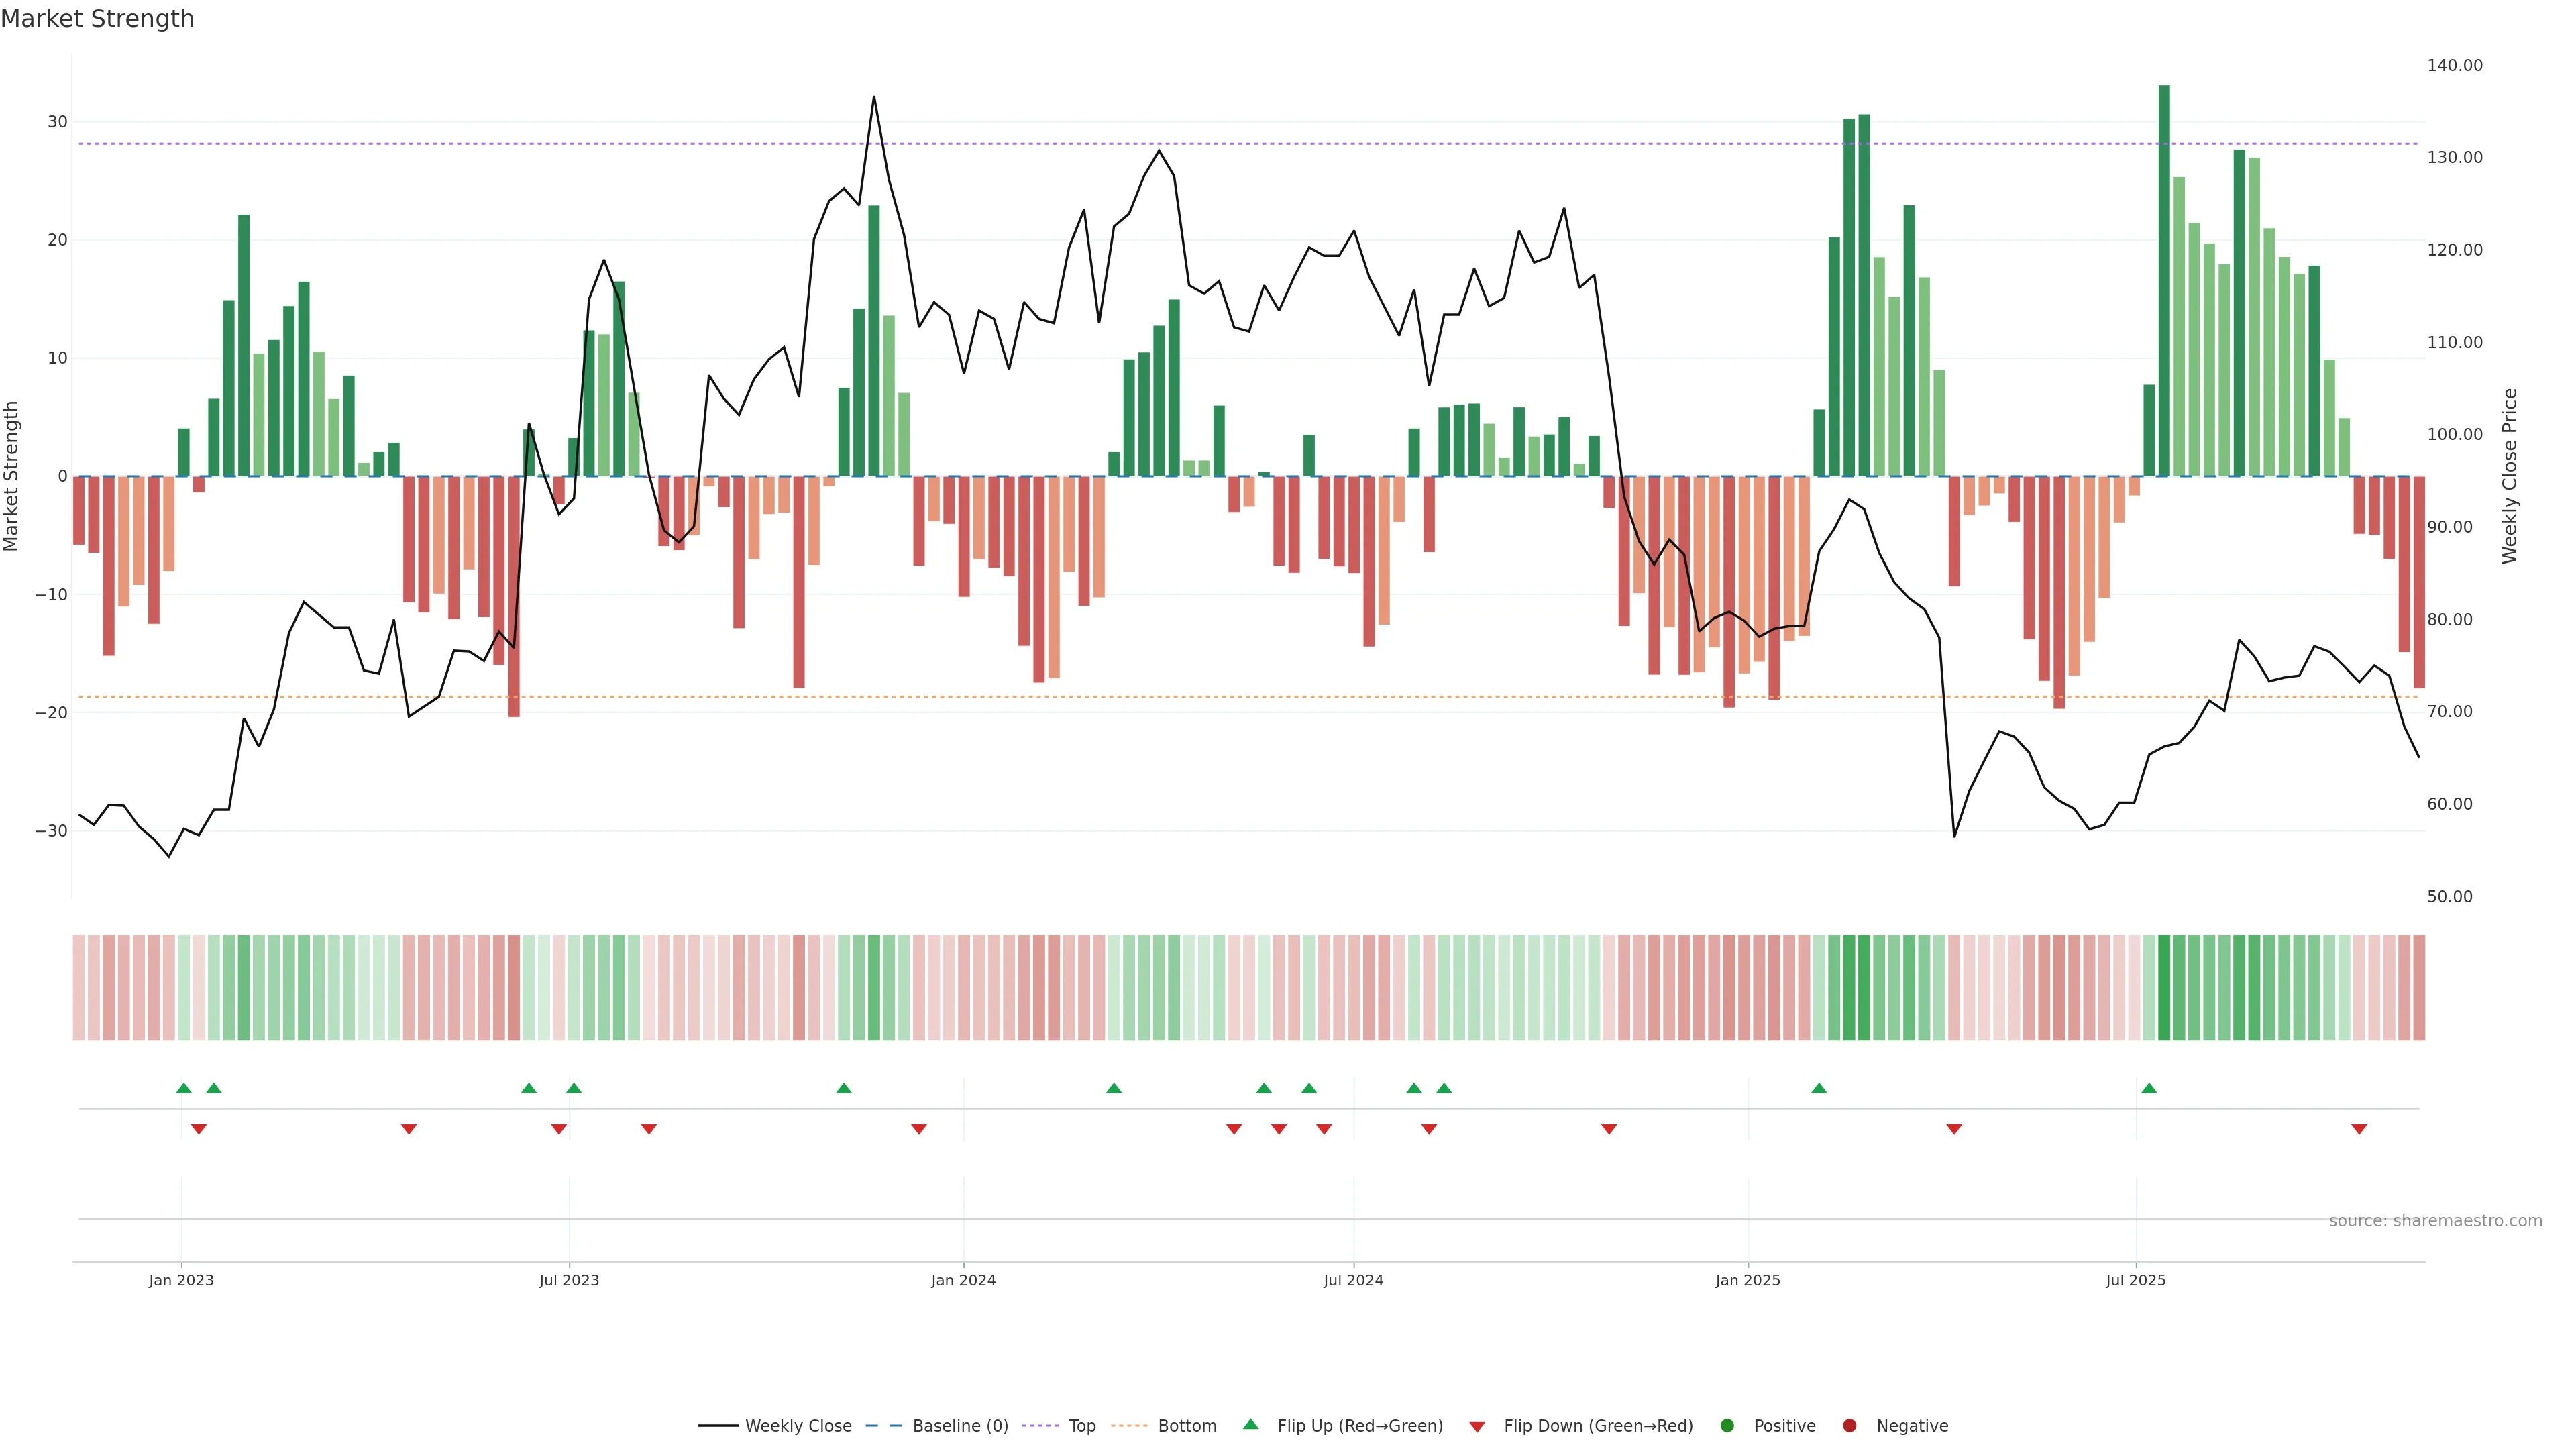Toggle the Weekly Close legend label
The height and width of the screenshot is (1449, 2576).
point(798,1426)
